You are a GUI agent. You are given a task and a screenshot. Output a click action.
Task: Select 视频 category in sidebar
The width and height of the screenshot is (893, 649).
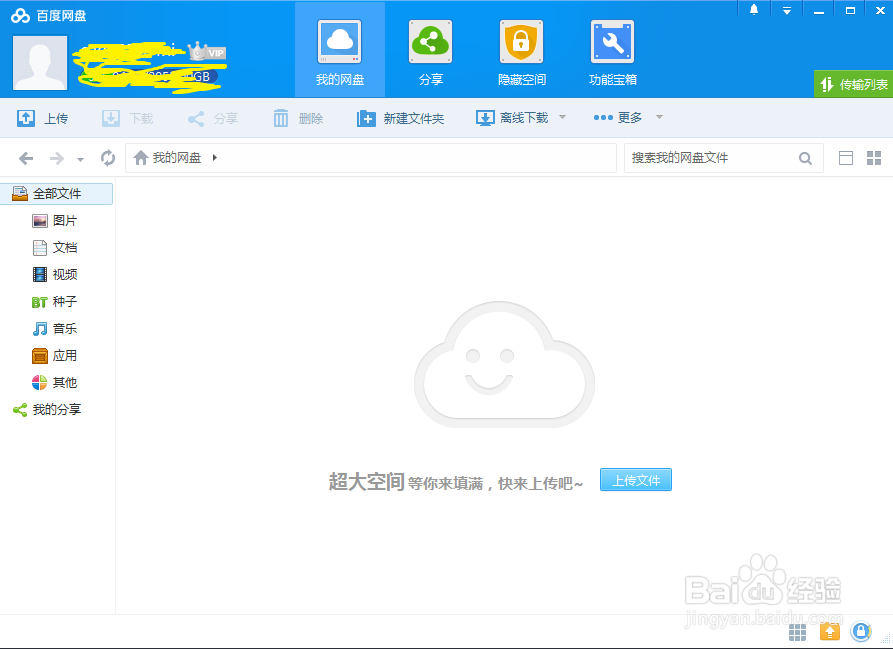55,274
